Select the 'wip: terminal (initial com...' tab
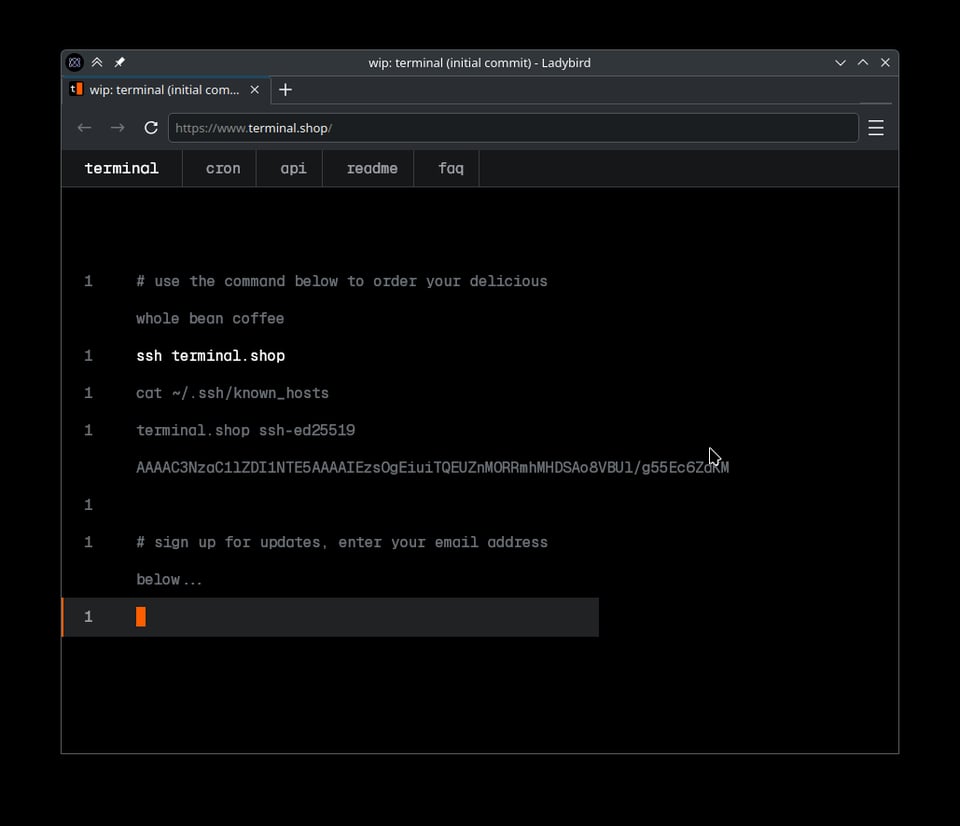This screenshot has width=960, height=826. click(x=160, y=90)
